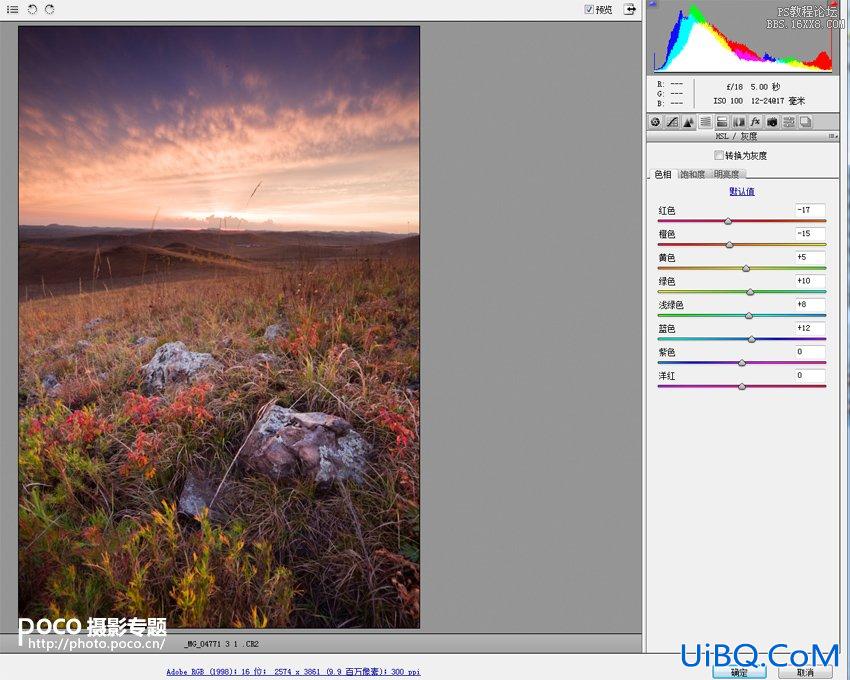
Task: Click the 紫色 purple hue slider
Action: (x=742, y=363)
